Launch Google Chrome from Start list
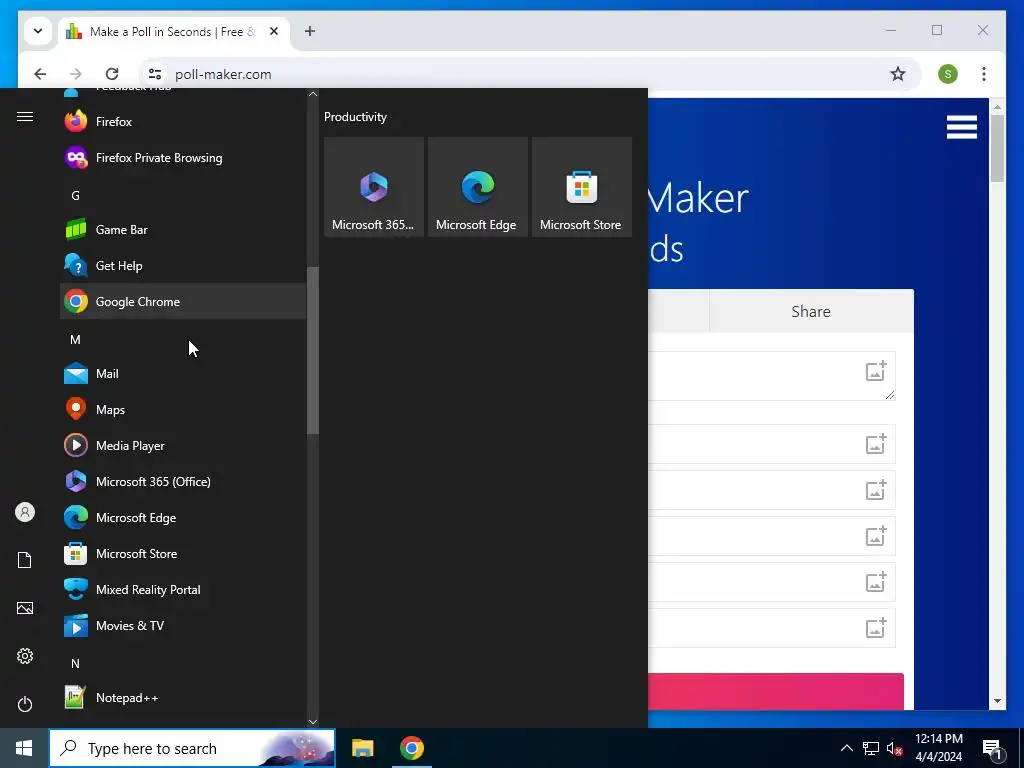This screenshot has height=768, width=1024. pyautogui.click(x=183, y=302)
